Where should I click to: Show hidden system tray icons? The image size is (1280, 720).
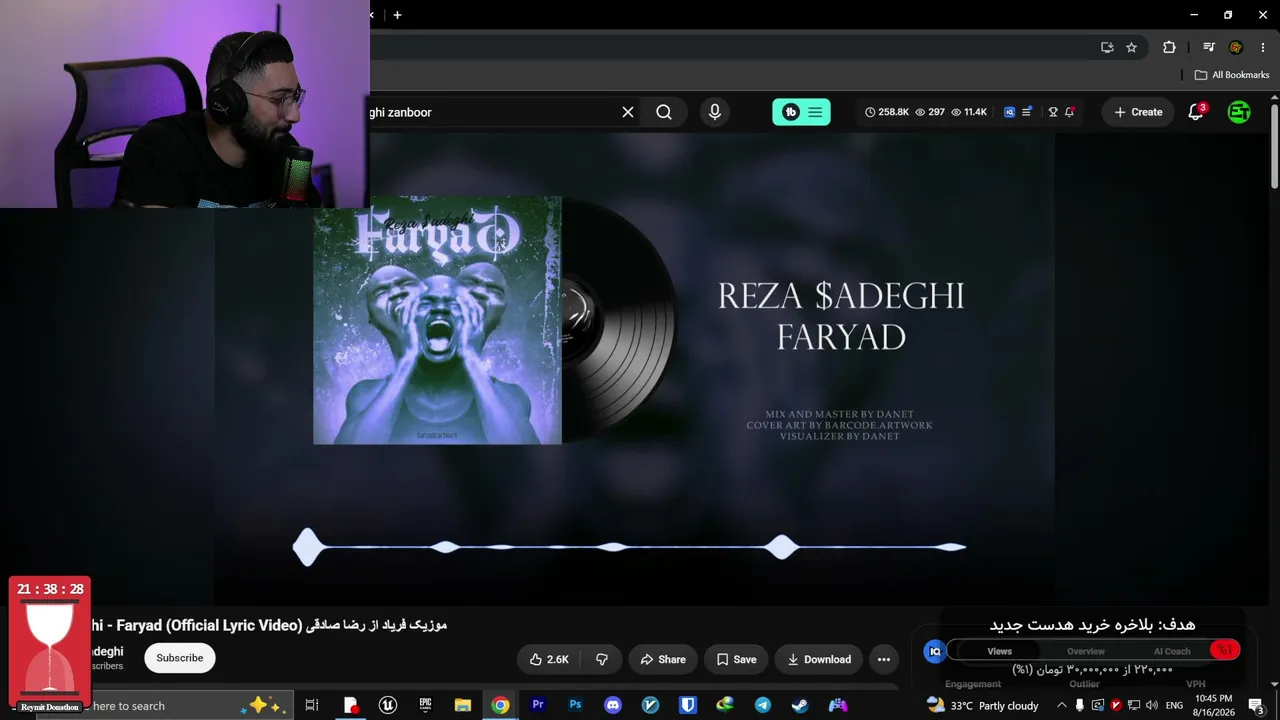pyautogui.click(x=1062, y=705)
